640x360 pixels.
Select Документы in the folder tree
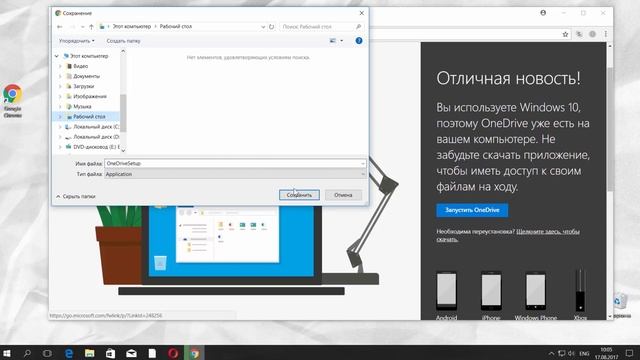click(x=86, y=76)
